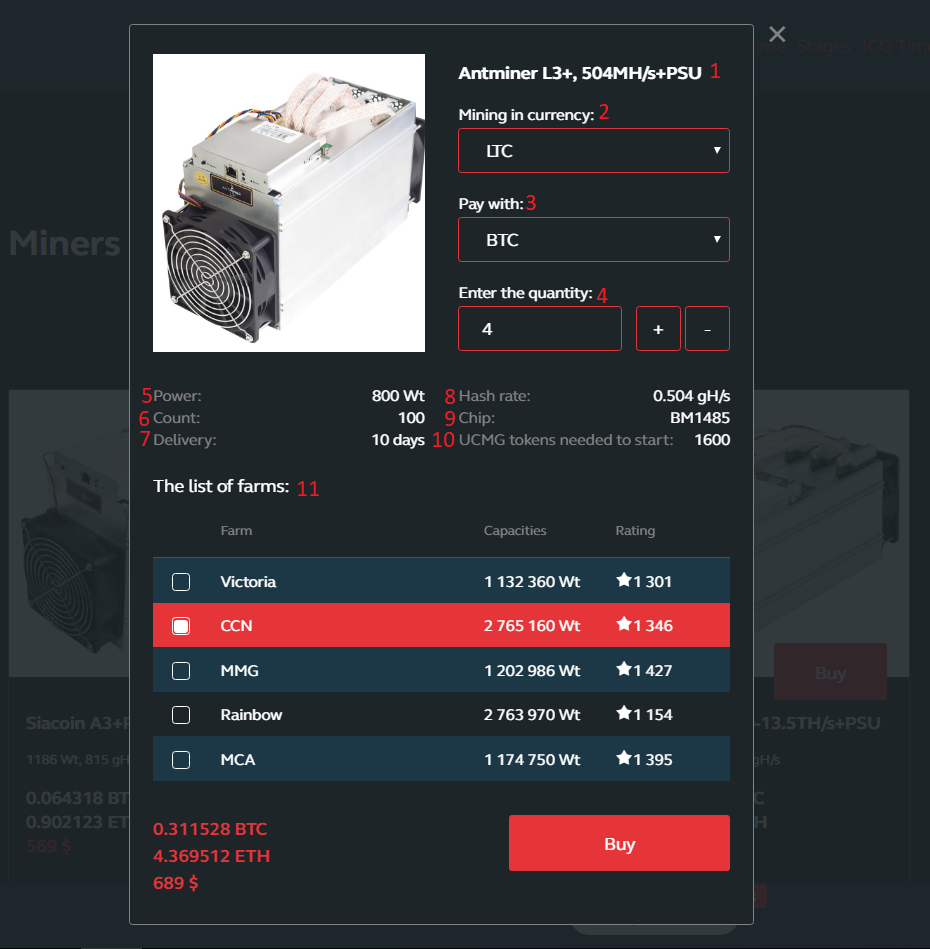Open the Pay with BTC dropdown
Screen dimensions: 930x949
594,240
